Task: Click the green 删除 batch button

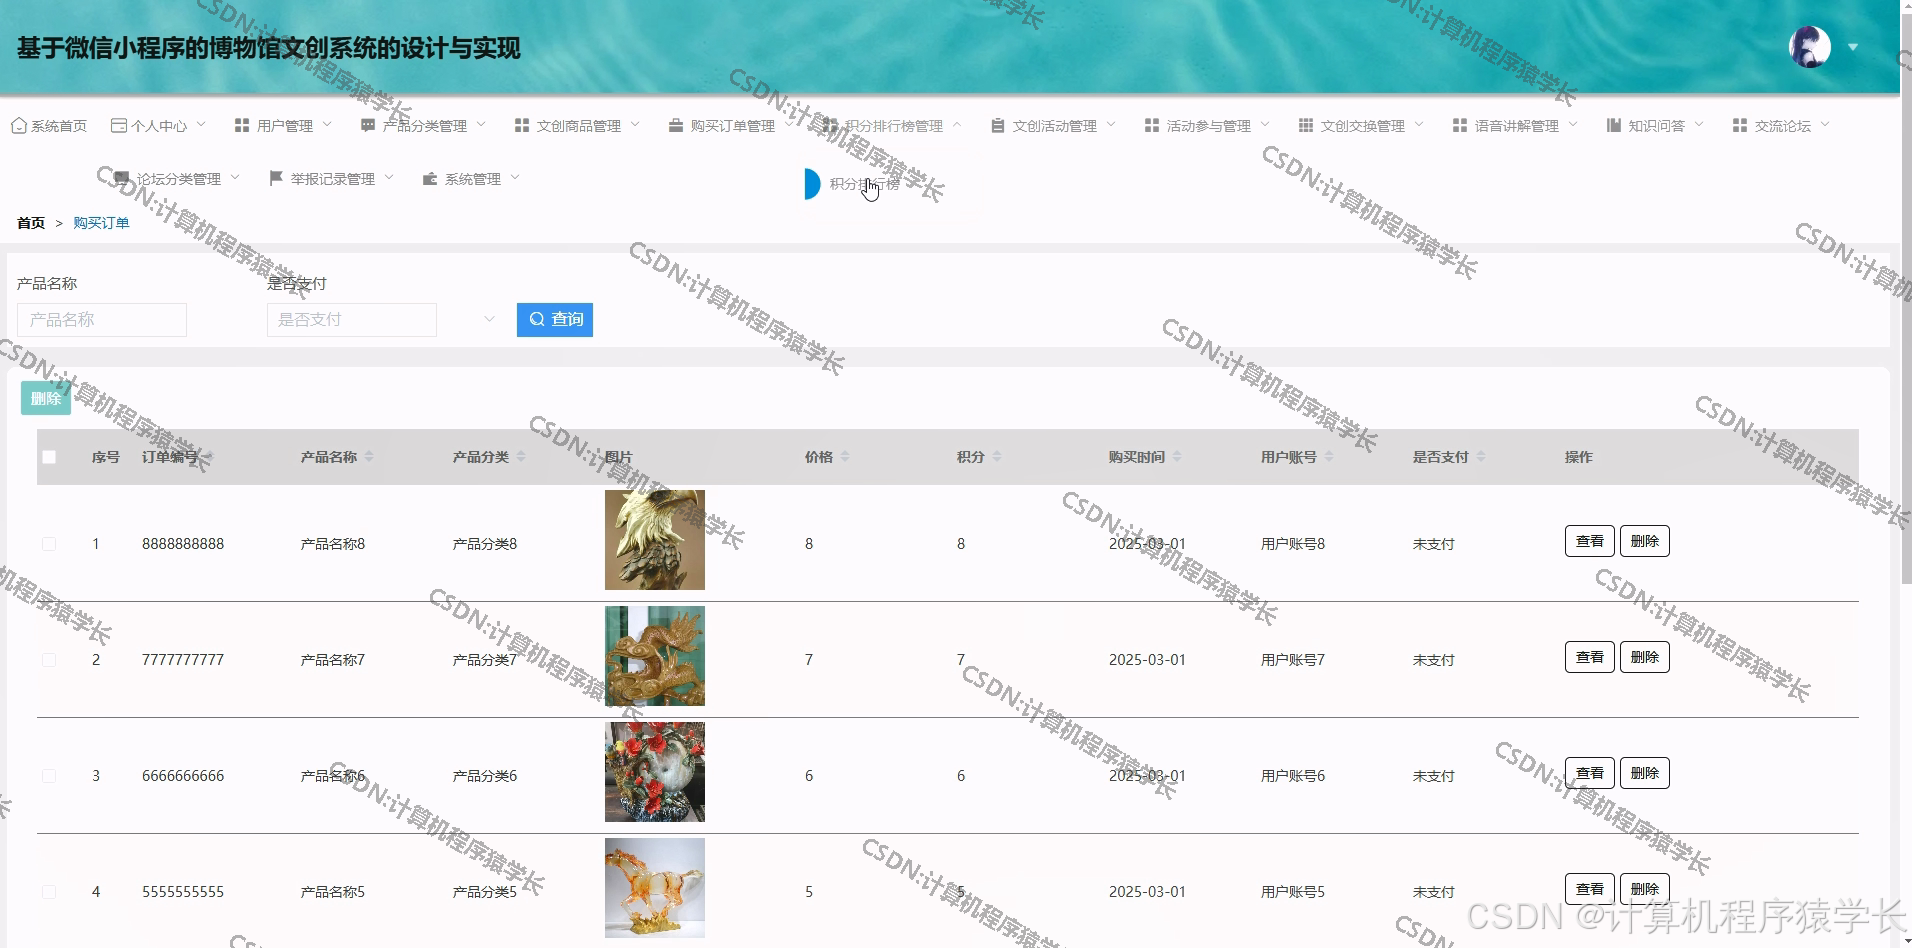Action: [x=46, y=399]
